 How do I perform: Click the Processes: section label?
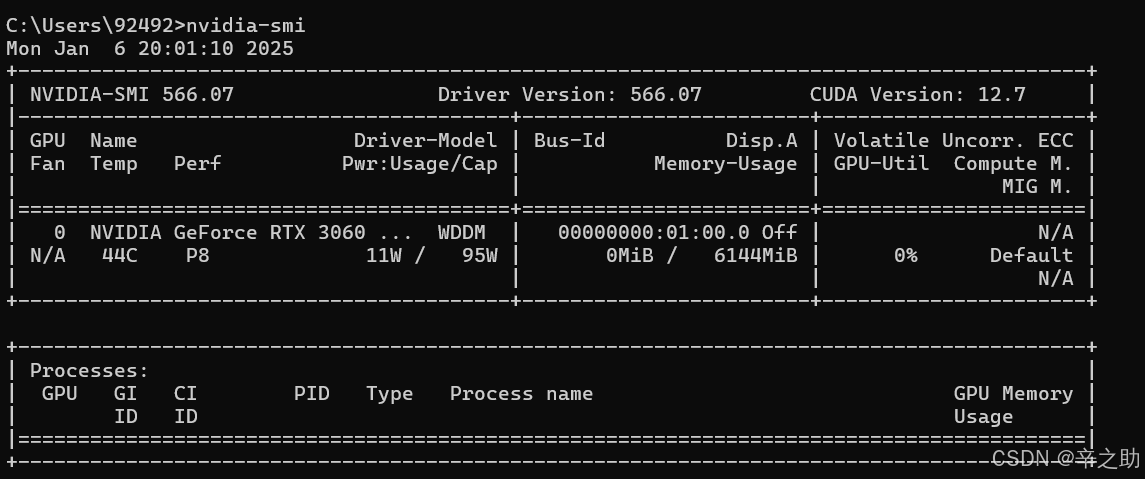[x=90, y=370]
